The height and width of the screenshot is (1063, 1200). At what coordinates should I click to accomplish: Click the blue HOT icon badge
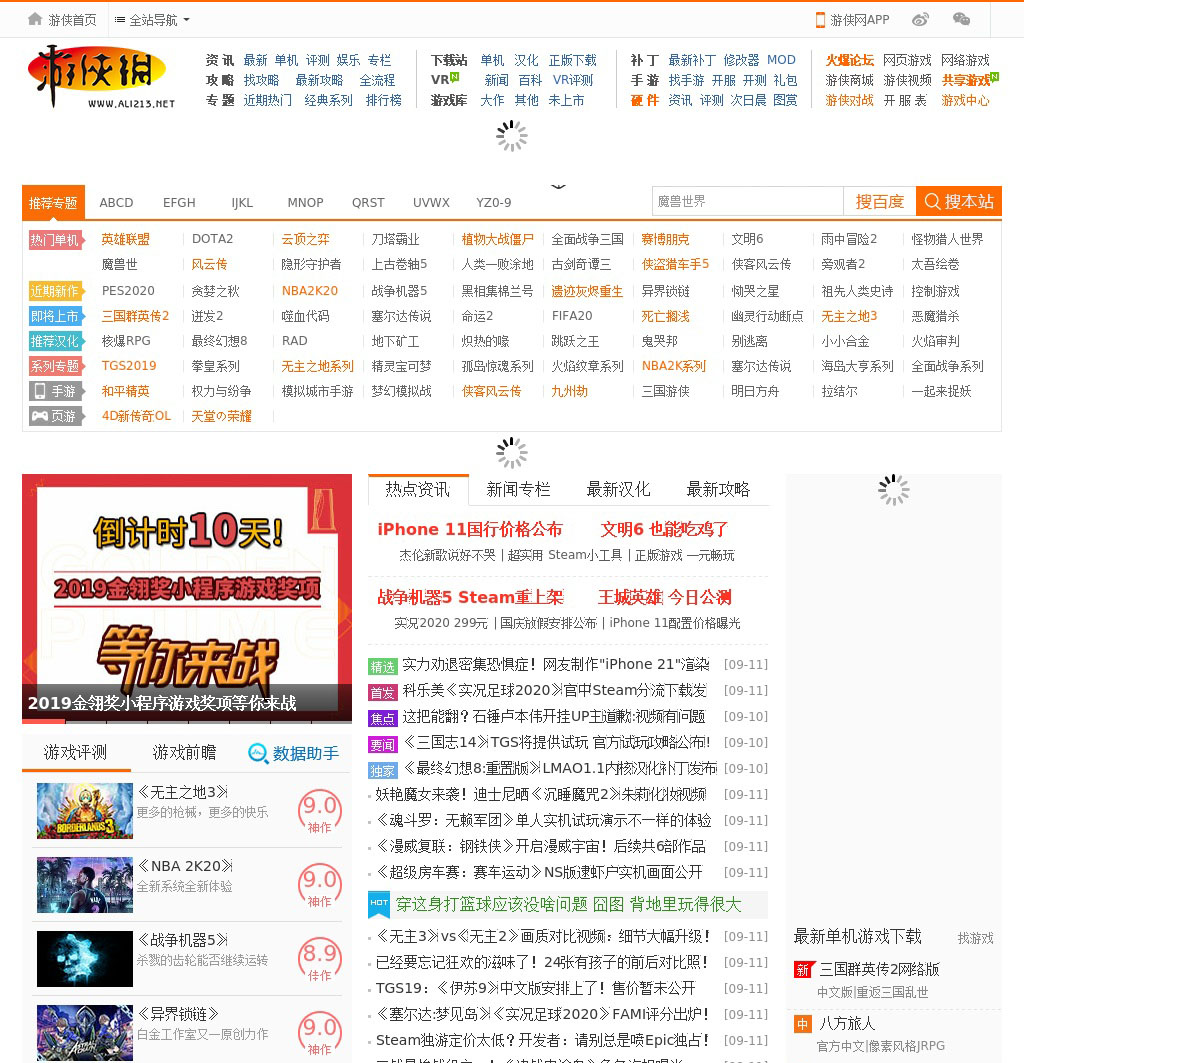379,904
